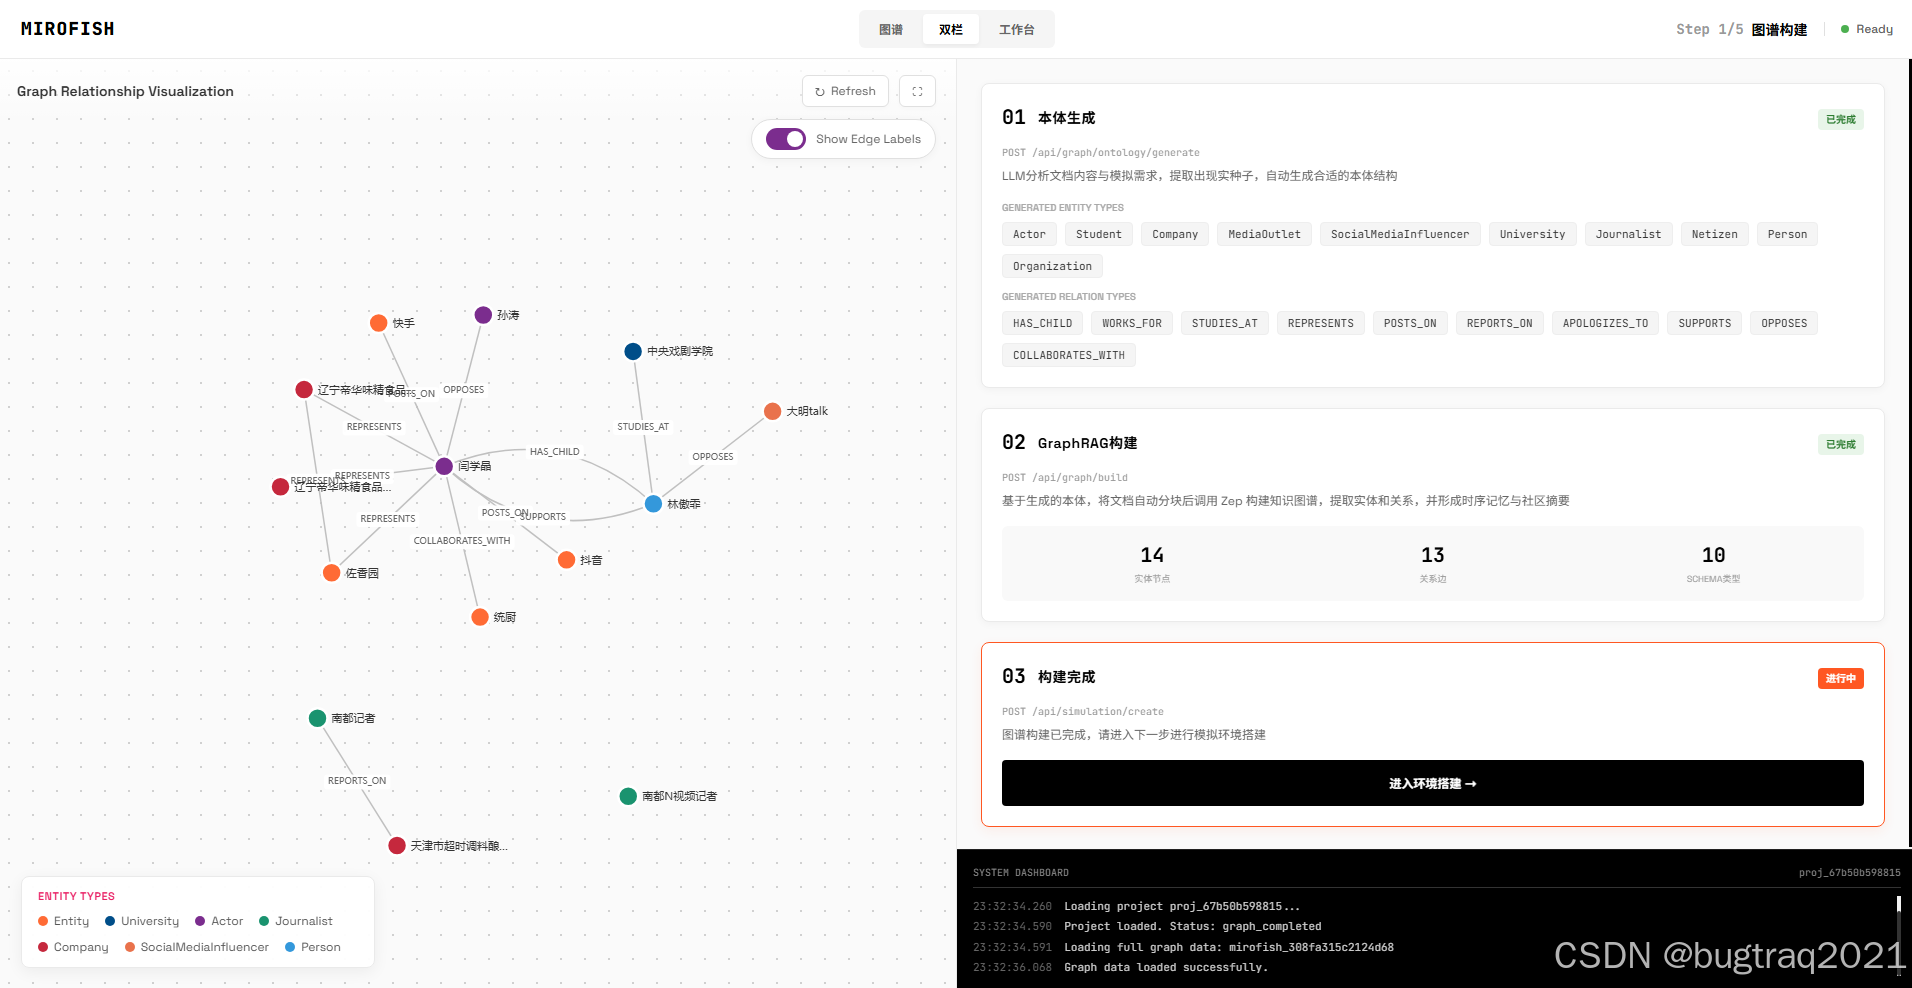Select the 抖音 node circle
This screenshot has width=1912, height=988.
(566, 560)
